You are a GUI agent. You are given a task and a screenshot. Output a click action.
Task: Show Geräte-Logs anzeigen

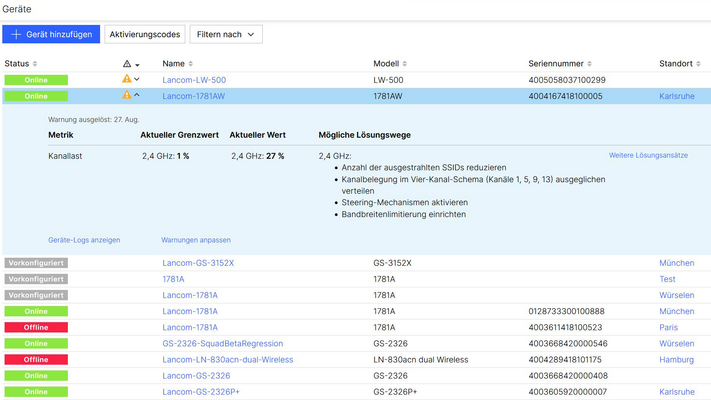click(x=84, y=240)
